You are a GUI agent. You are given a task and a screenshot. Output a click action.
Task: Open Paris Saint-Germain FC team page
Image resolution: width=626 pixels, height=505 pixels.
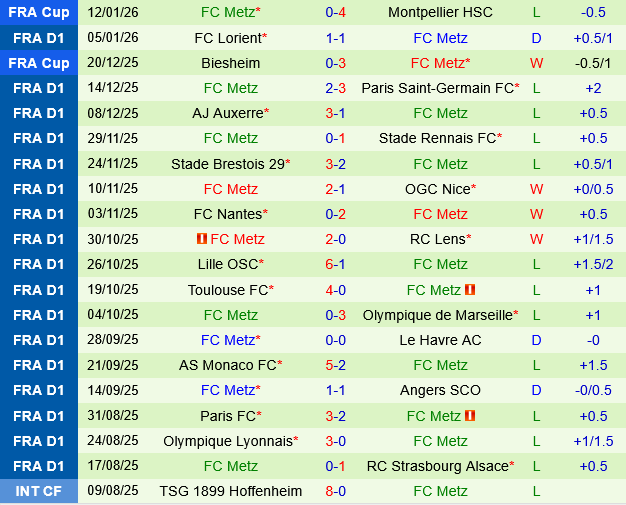(438, 88)
